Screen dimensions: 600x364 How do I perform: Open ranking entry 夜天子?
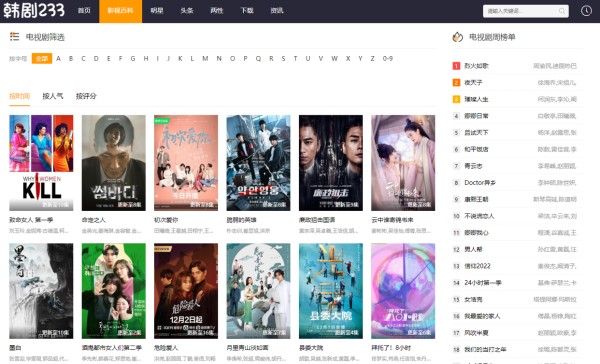point(473,82)
